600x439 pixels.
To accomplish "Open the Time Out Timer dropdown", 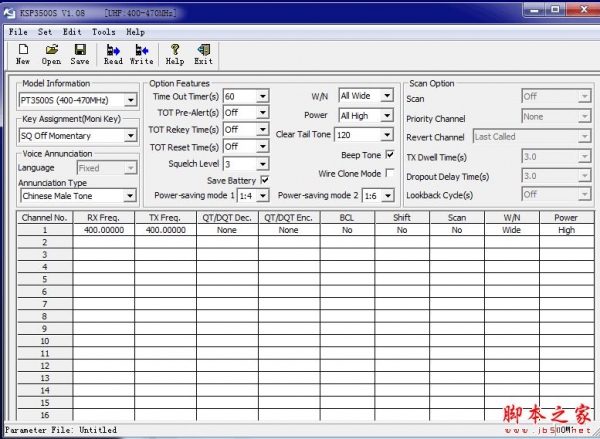I will point(262,96).
